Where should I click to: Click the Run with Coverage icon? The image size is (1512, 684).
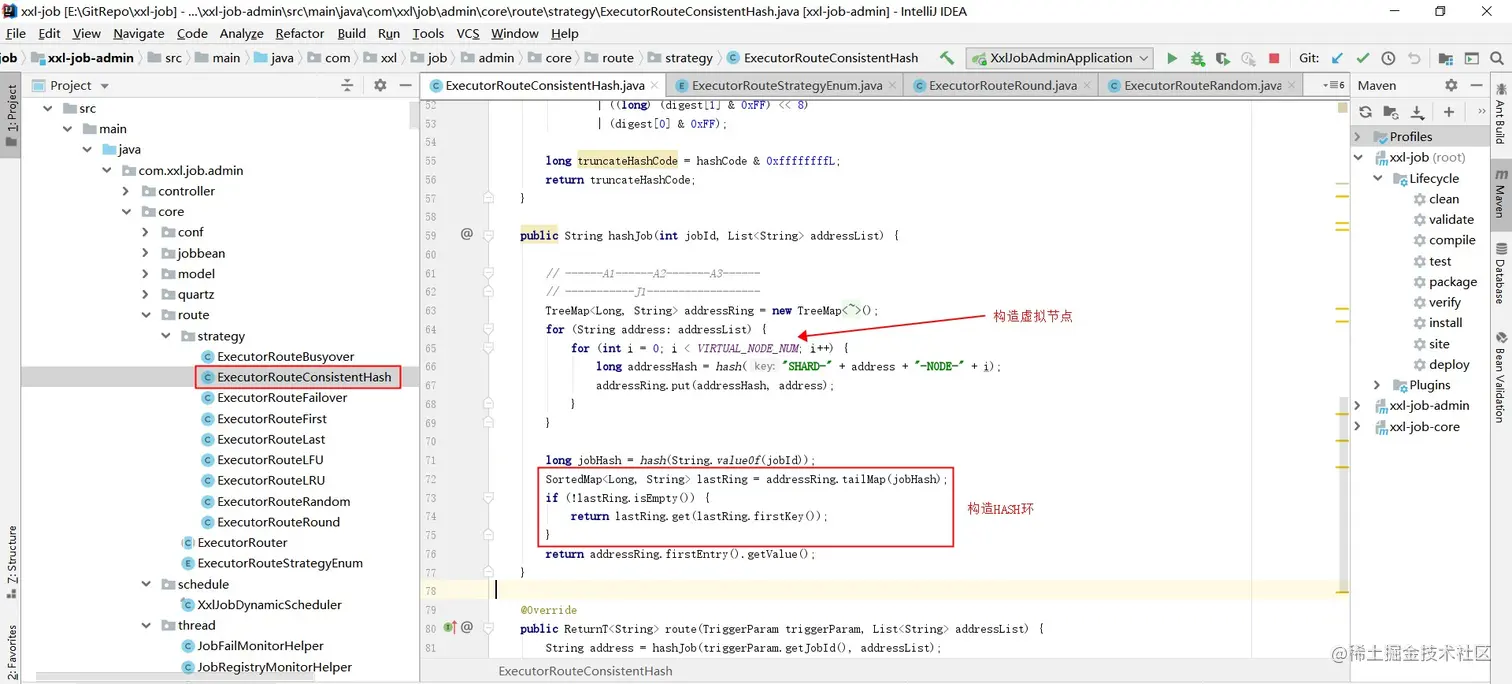(1223, 58)
